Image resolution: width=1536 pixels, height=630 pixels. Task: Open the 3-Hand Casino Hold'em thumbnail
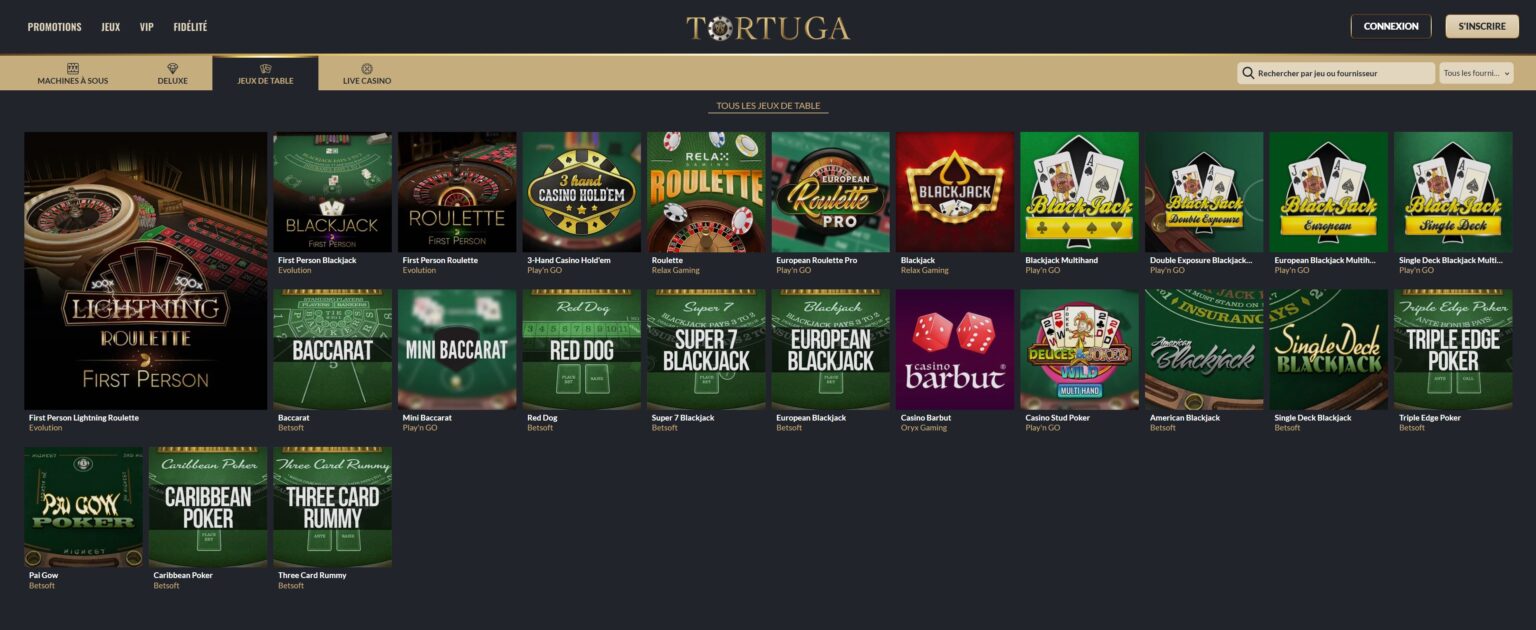[582, 192]
